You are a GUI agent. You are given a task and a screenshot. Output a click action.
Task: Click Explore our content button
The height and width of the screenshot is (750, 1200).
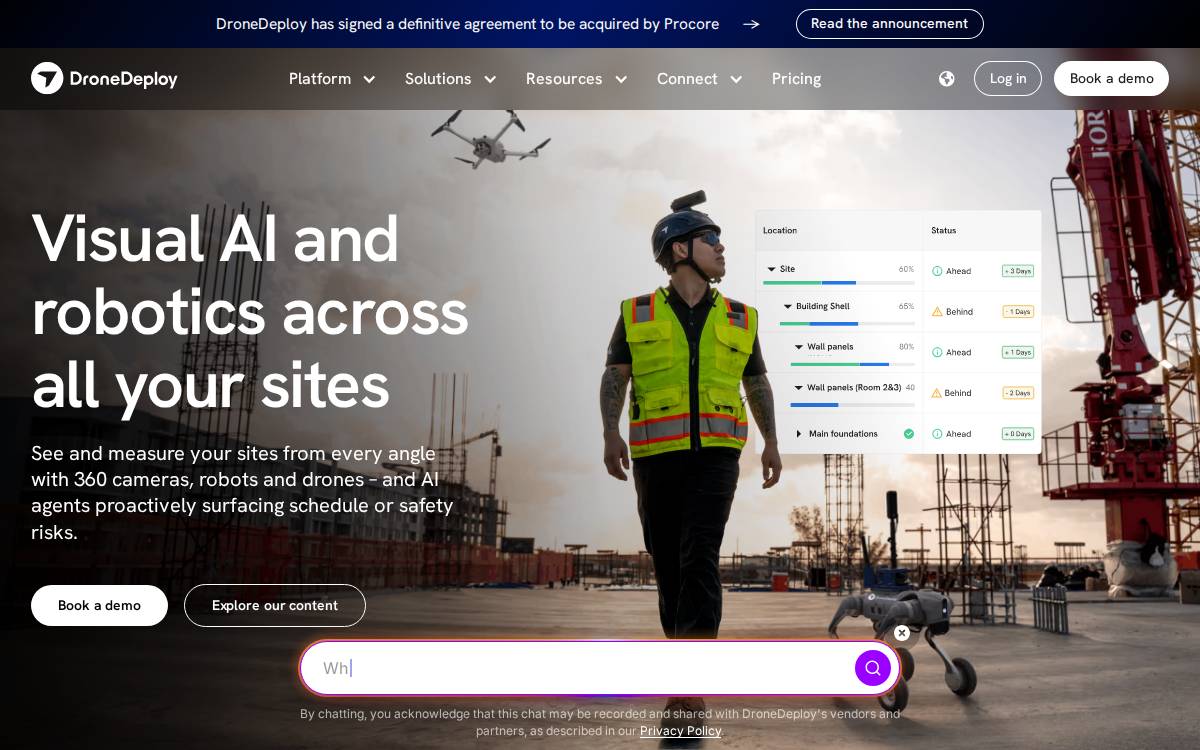275,606
